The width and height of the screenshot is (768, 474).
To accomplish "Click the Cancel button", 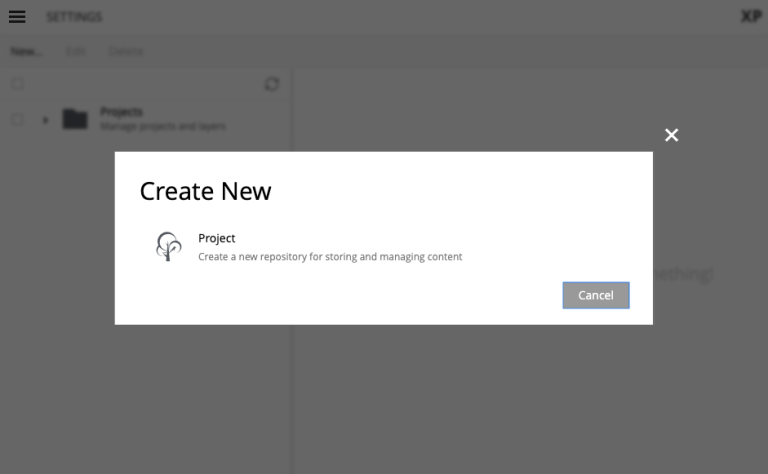I will pos(596,295).
